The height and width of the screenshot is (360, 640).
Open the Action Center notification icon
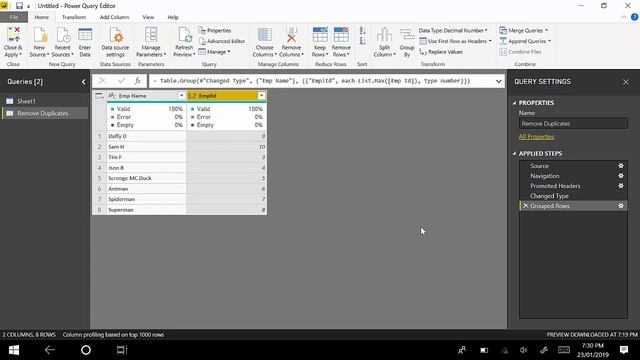pos(624,350)
